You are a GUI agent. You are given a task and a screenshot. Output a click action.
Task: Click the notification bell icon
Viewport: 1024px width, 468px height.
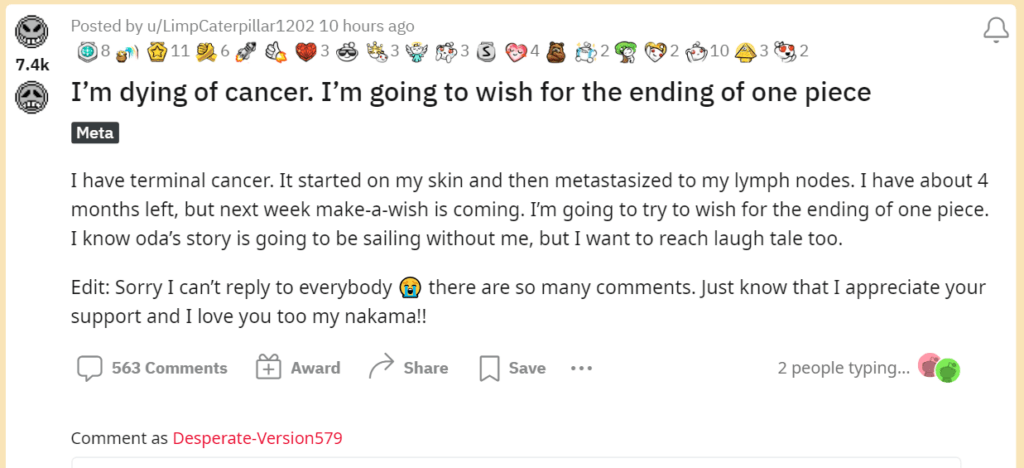(995, 30)
